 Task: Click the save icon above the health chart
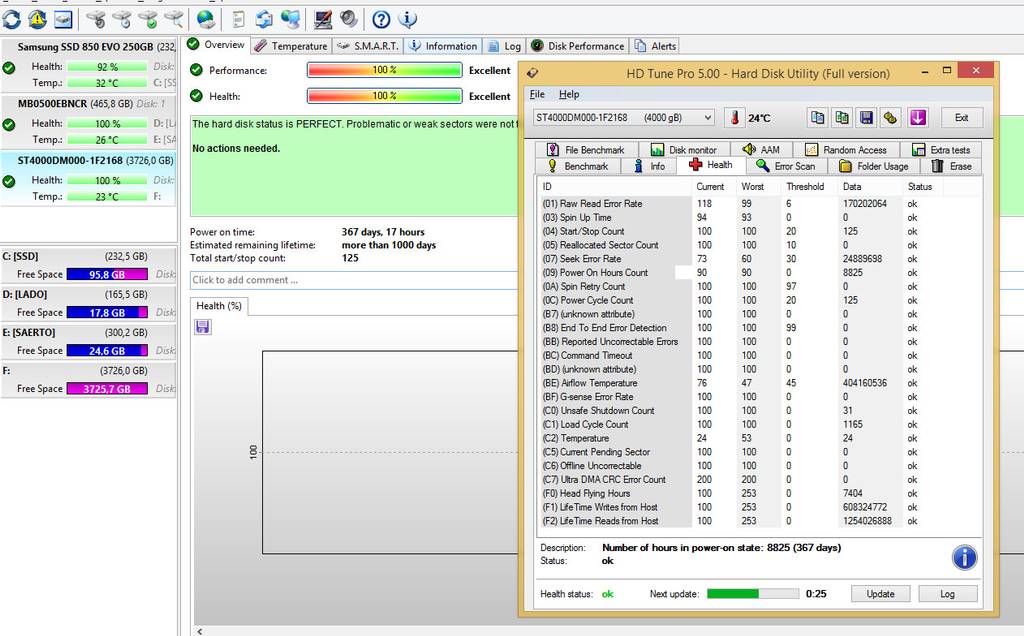[x=202, y=326]
